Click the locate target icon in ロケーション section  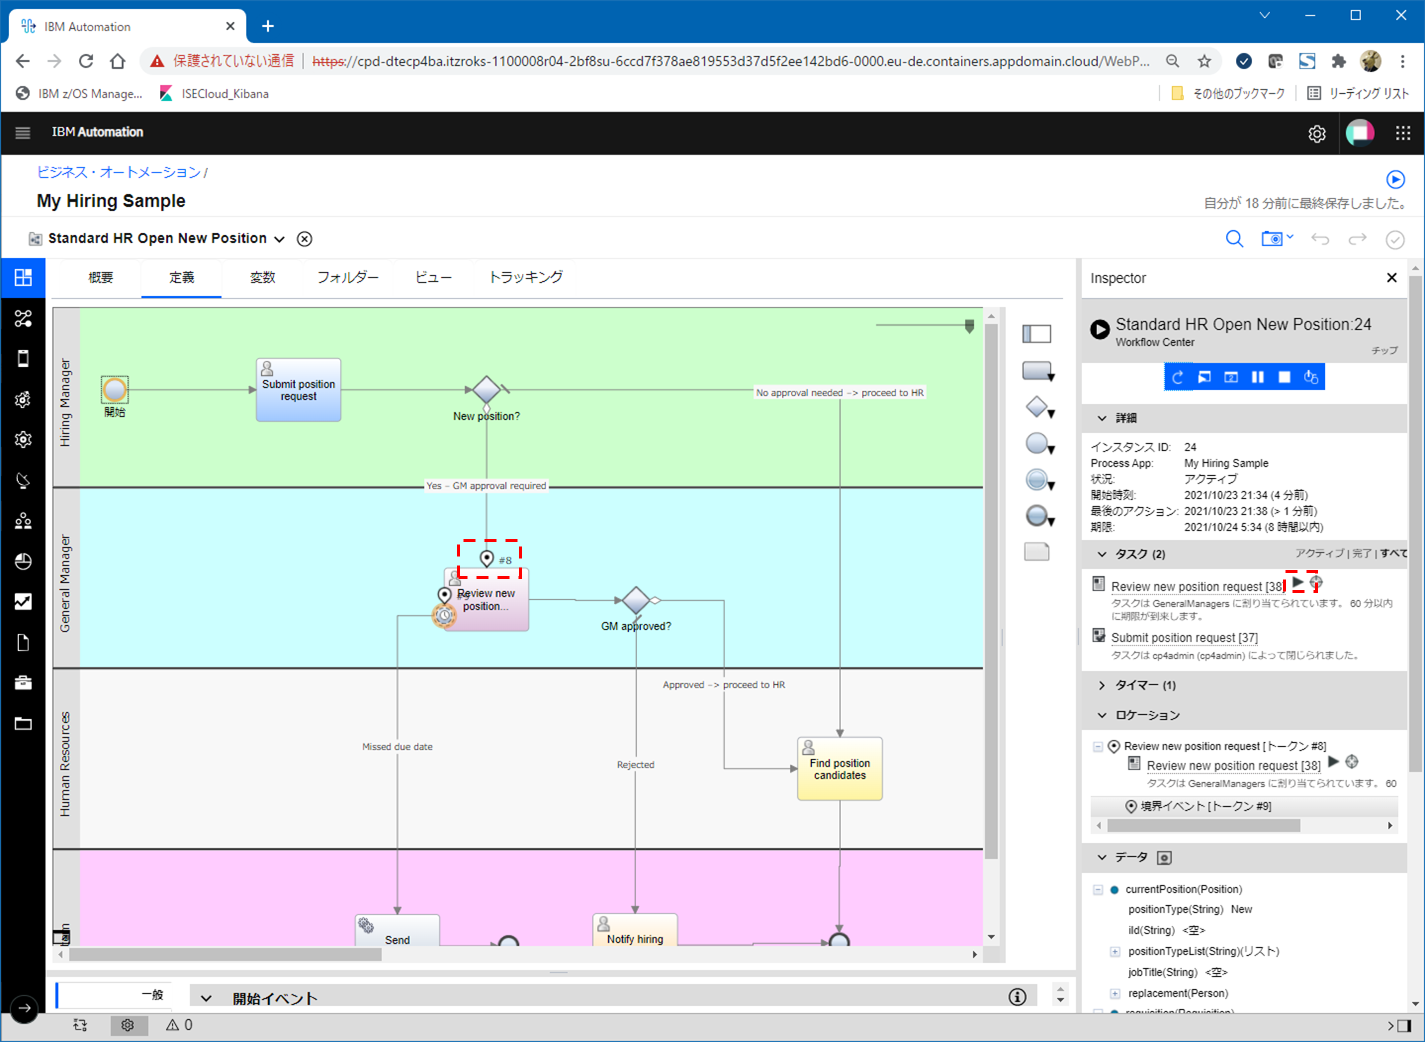[x=1352, y=762]
